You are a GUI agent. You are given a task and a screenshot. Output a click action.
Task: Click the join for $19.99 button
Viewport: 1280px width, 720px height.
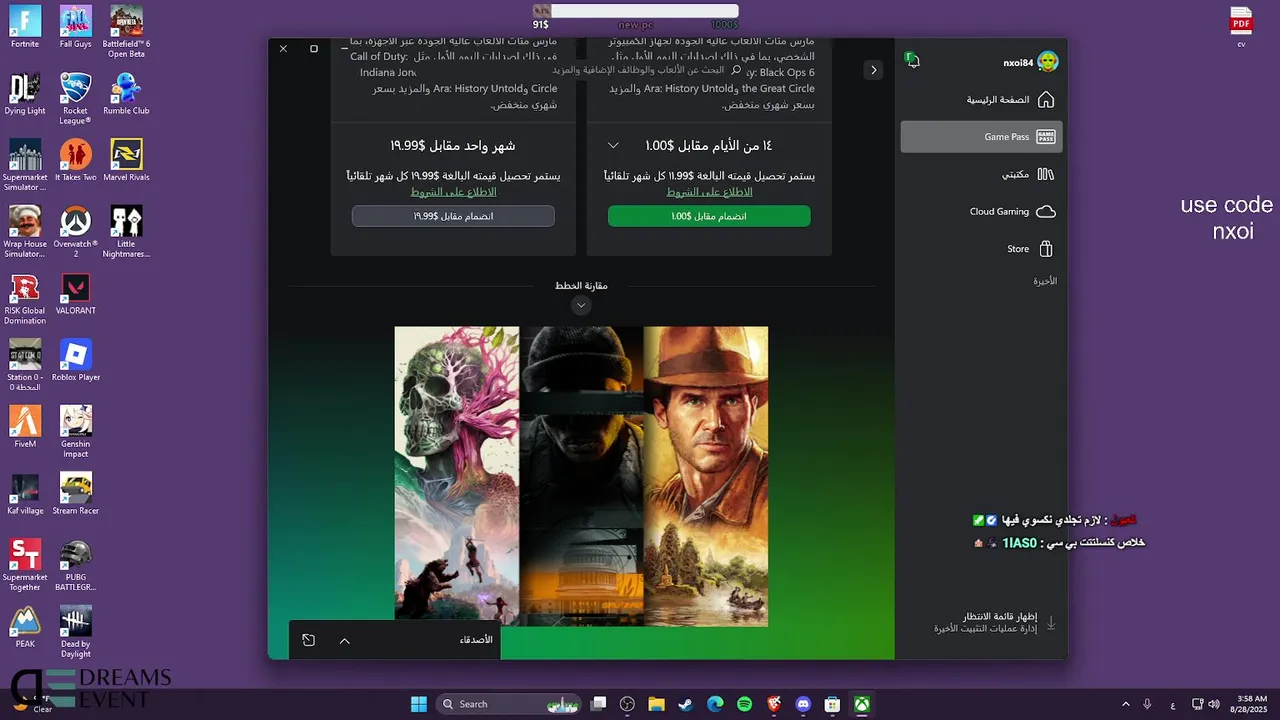click(453, 216)
